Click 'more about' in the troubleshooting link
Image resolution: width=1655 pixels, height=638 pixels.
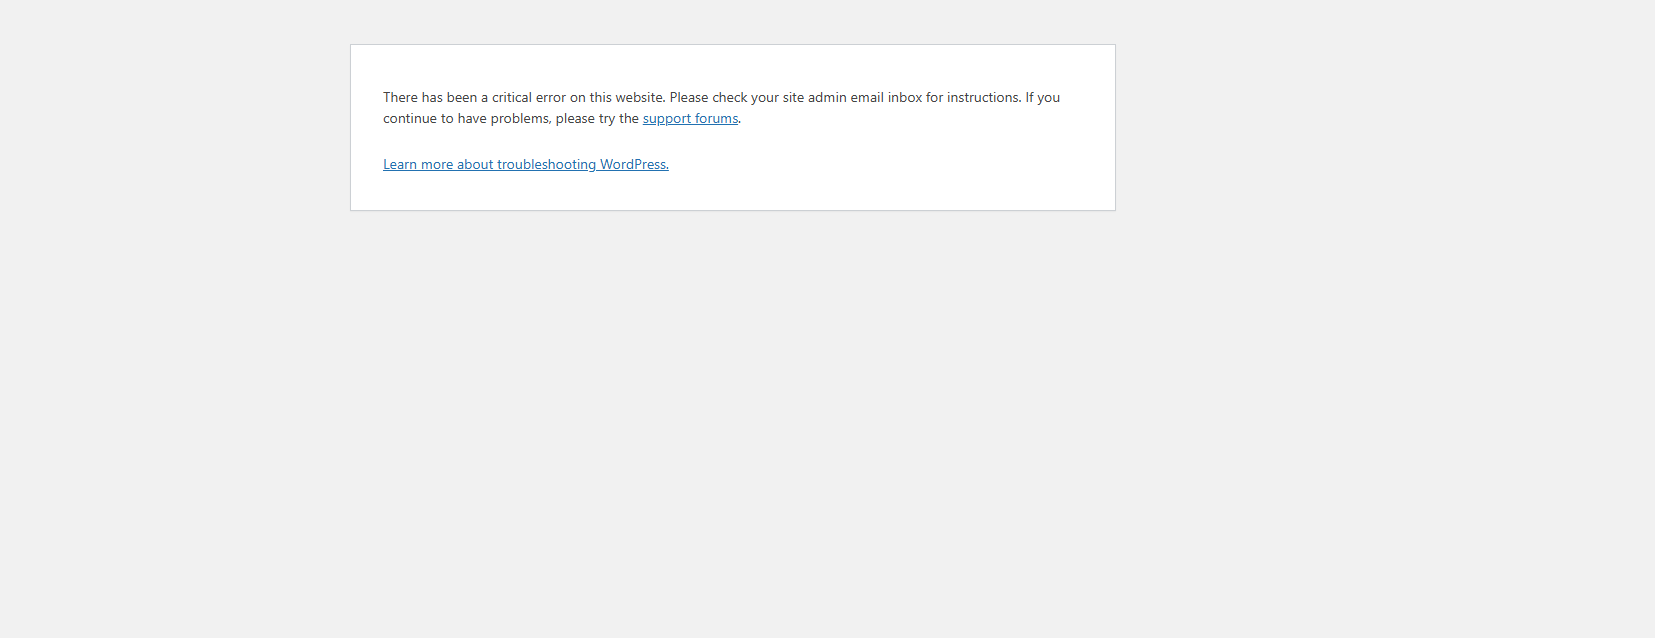click(x=457, y=165)
